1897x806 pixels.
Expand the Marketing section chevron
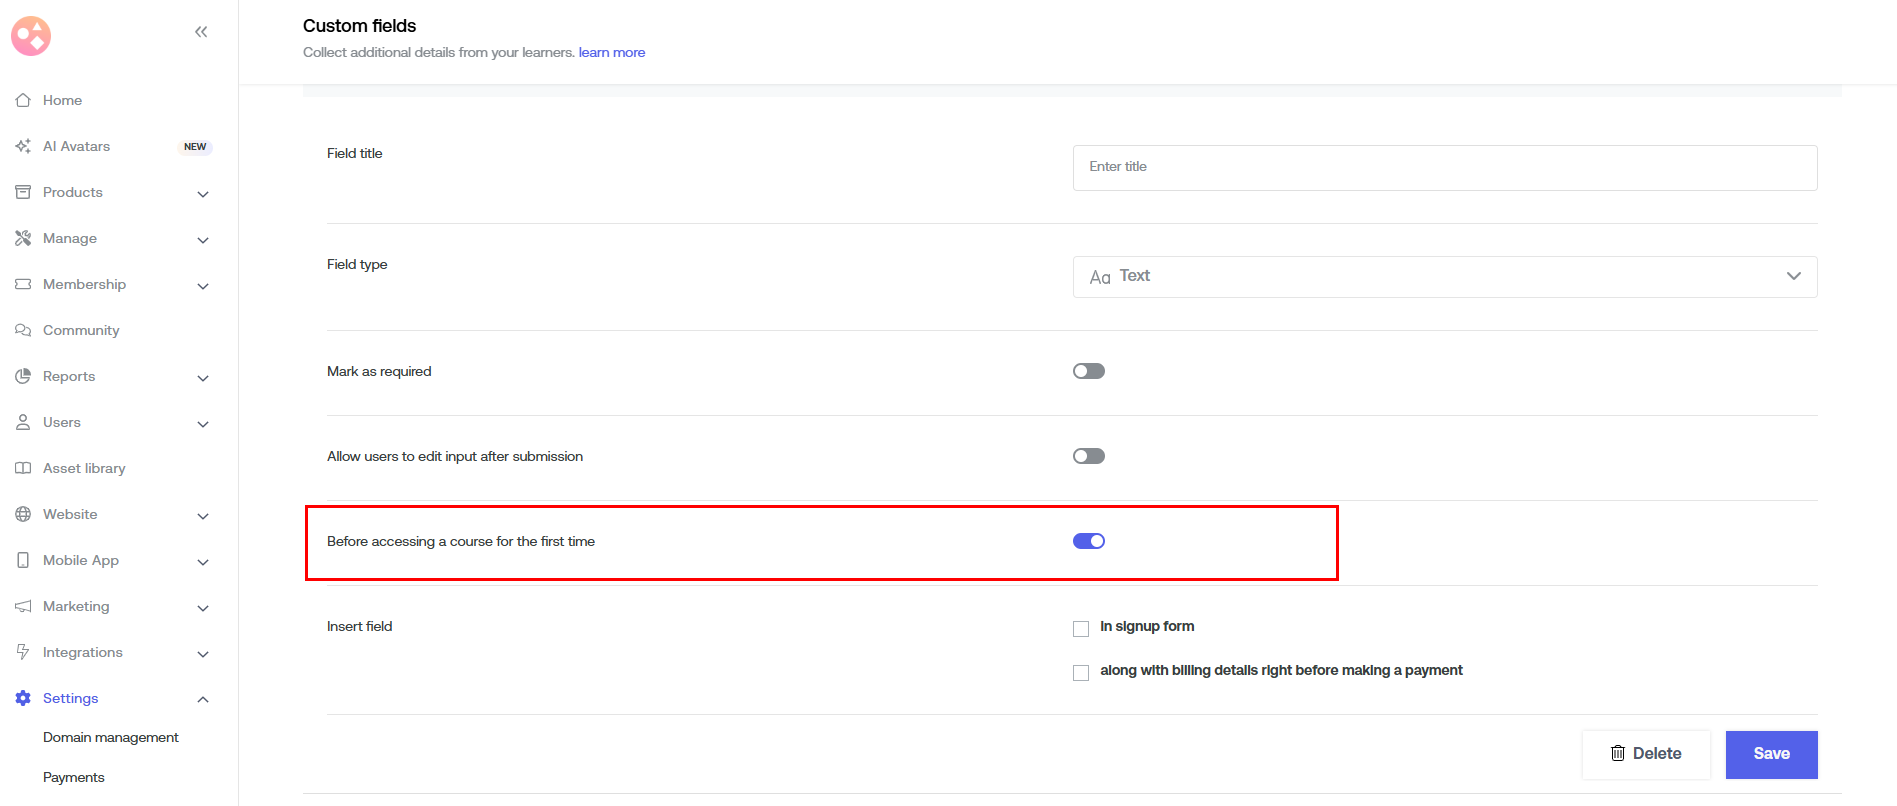coord(203,608)
